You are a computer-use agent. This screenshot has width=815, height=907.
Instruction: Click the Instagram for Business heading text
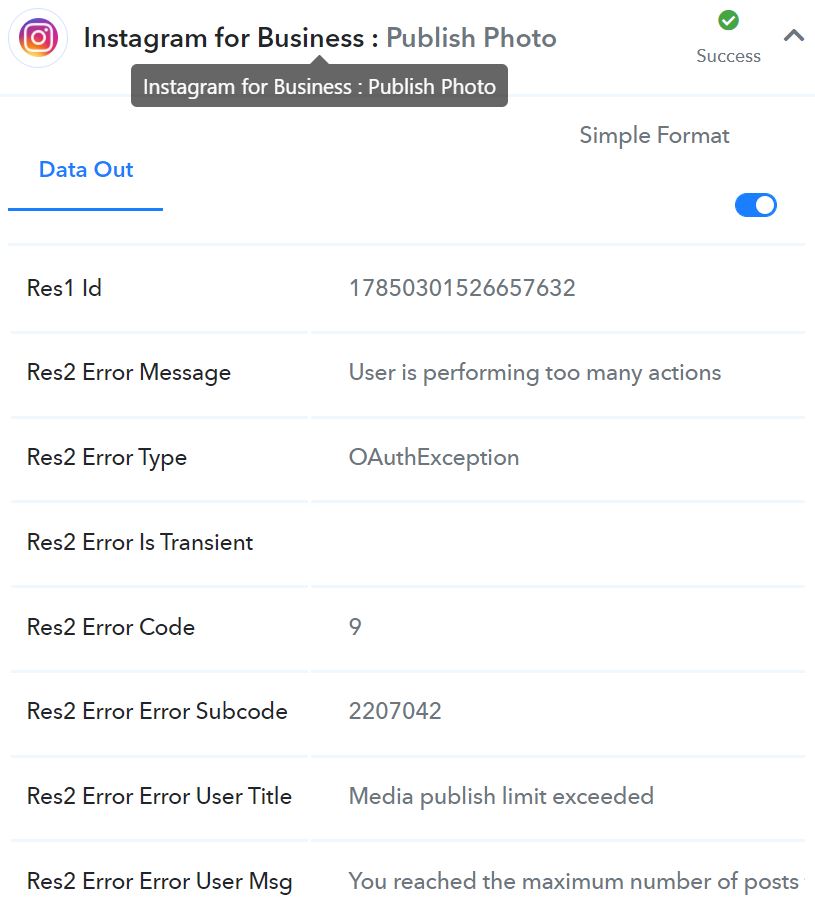point(223,38)
